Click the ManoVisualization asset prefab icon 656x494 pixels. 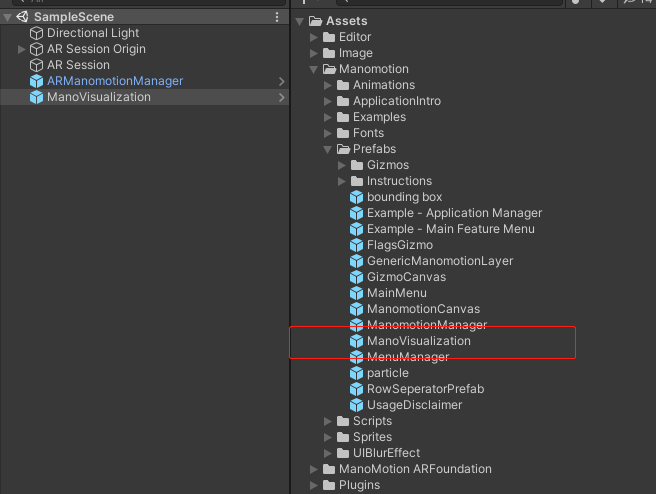[x=356, y=341]
